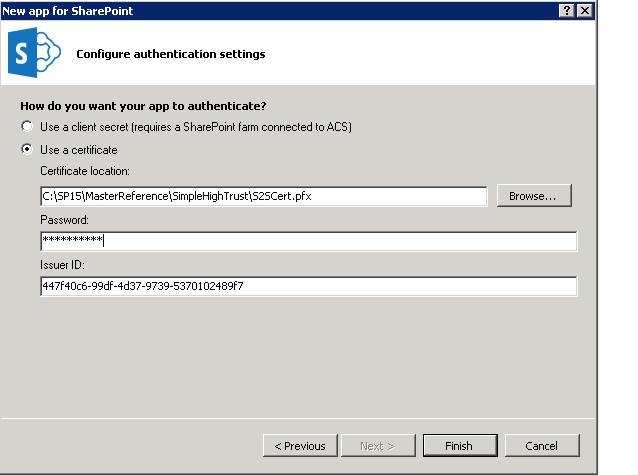The height and width of the screenshot is (475, 638).
Task: Click the 'Password:' label
Action: 64,220
